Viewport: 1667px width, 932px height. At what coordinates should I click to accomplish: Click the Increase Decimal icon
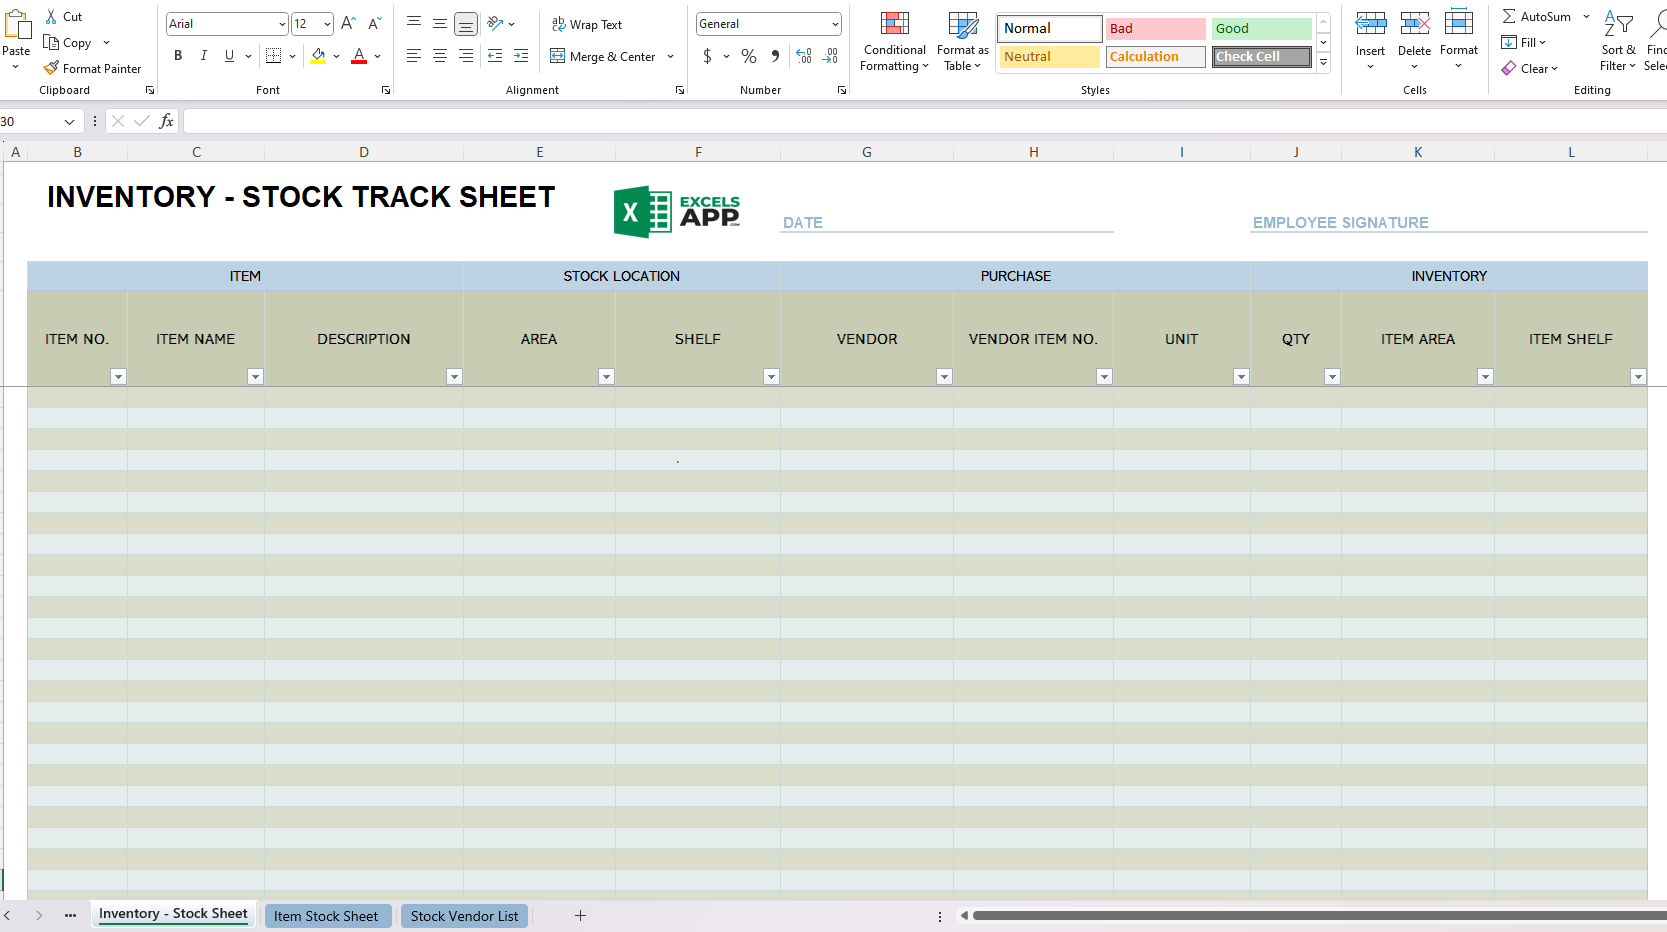click(x=804, y=57)
